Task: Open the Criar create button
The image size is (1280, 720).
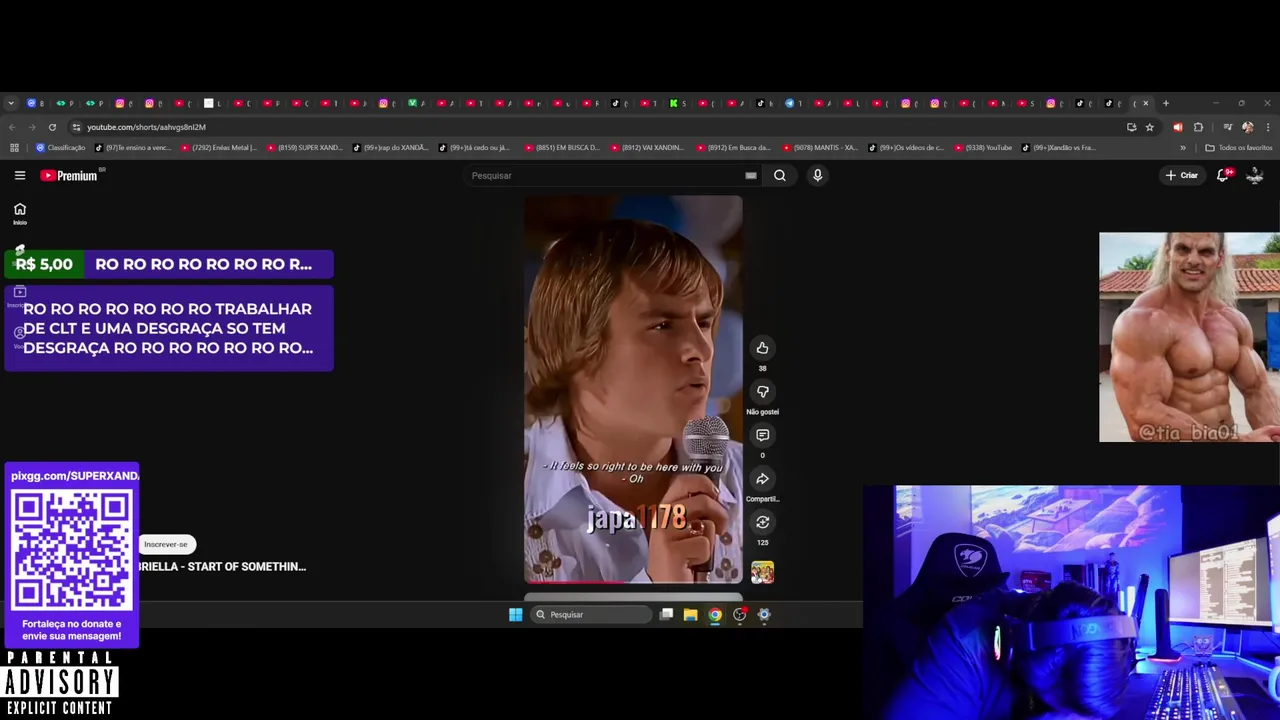Action: coord(1181,175)
